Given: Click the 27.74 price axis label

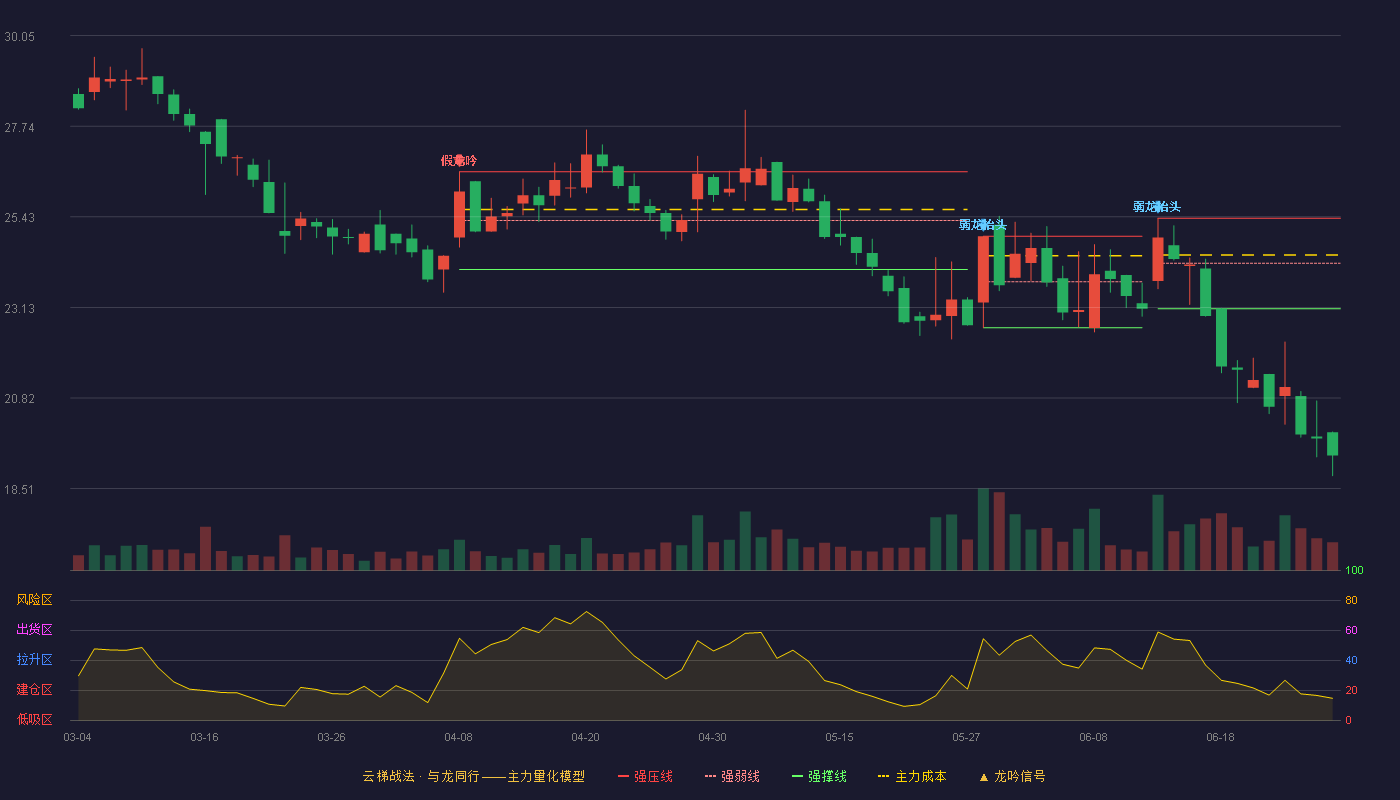Looking at the screenshot, I should point(20,127).
